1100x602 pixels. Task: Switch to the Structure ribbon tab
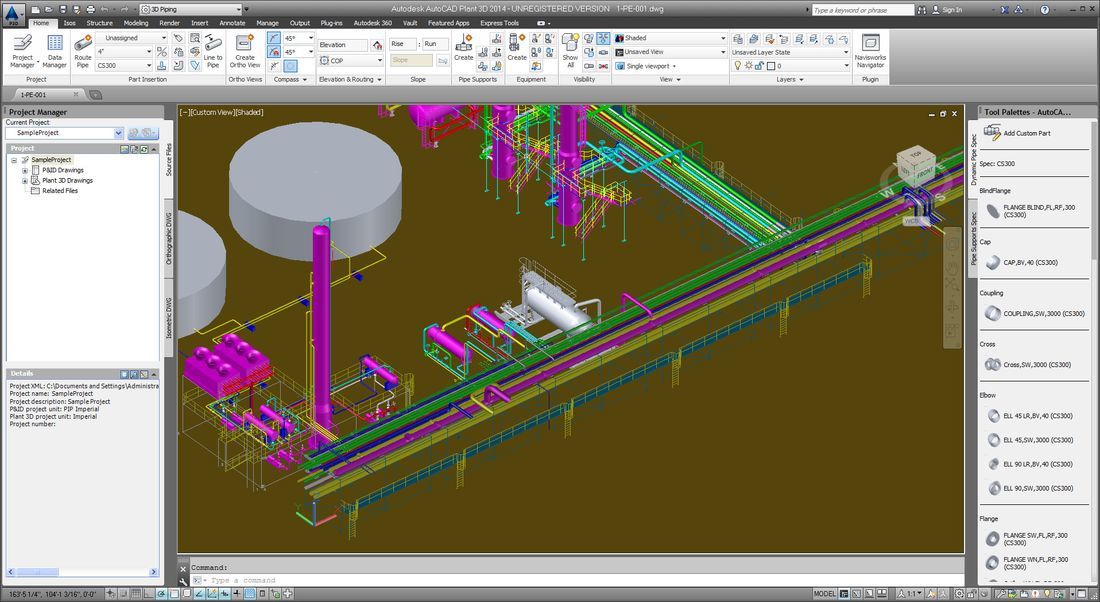[x=100, y=23]
